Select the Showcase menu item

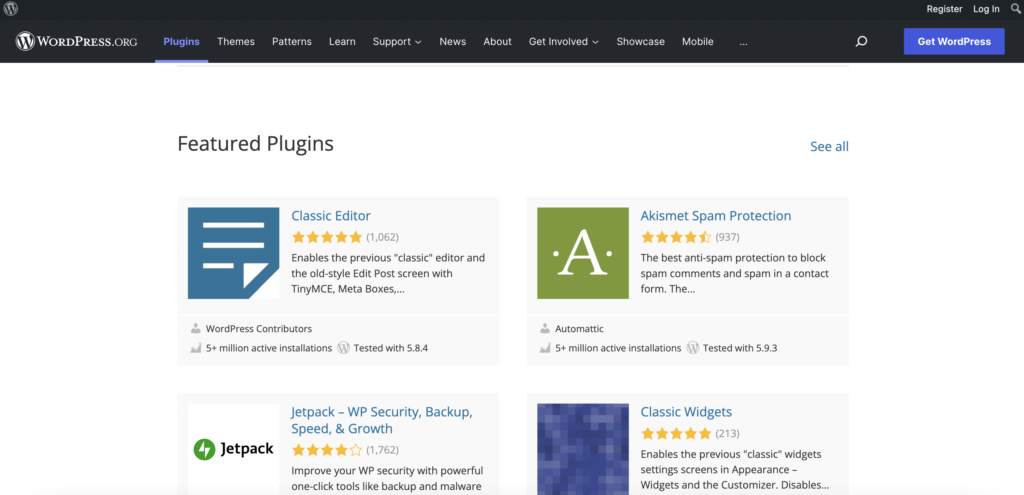click(640, 42)
